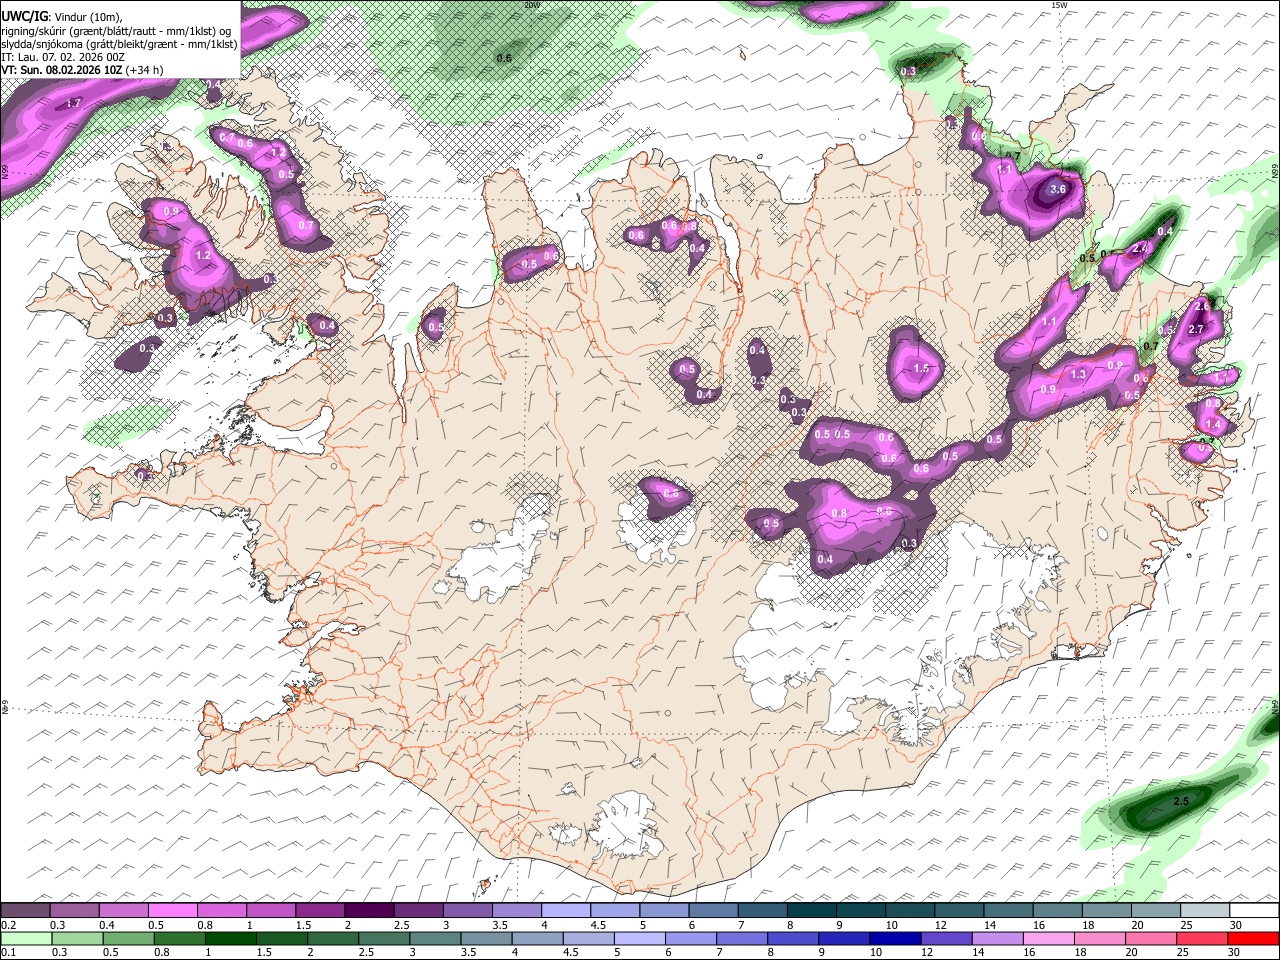Click the 'slydda/snjókoma' legend description line
The width and height of the screenshot is (1280, 960).
pos(119,44)
